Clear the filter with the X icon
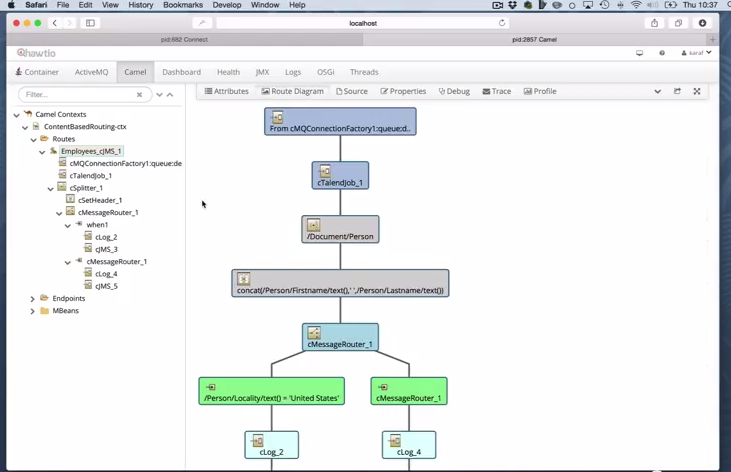Viewport: 731px width, 472px height. coord(139,95)
